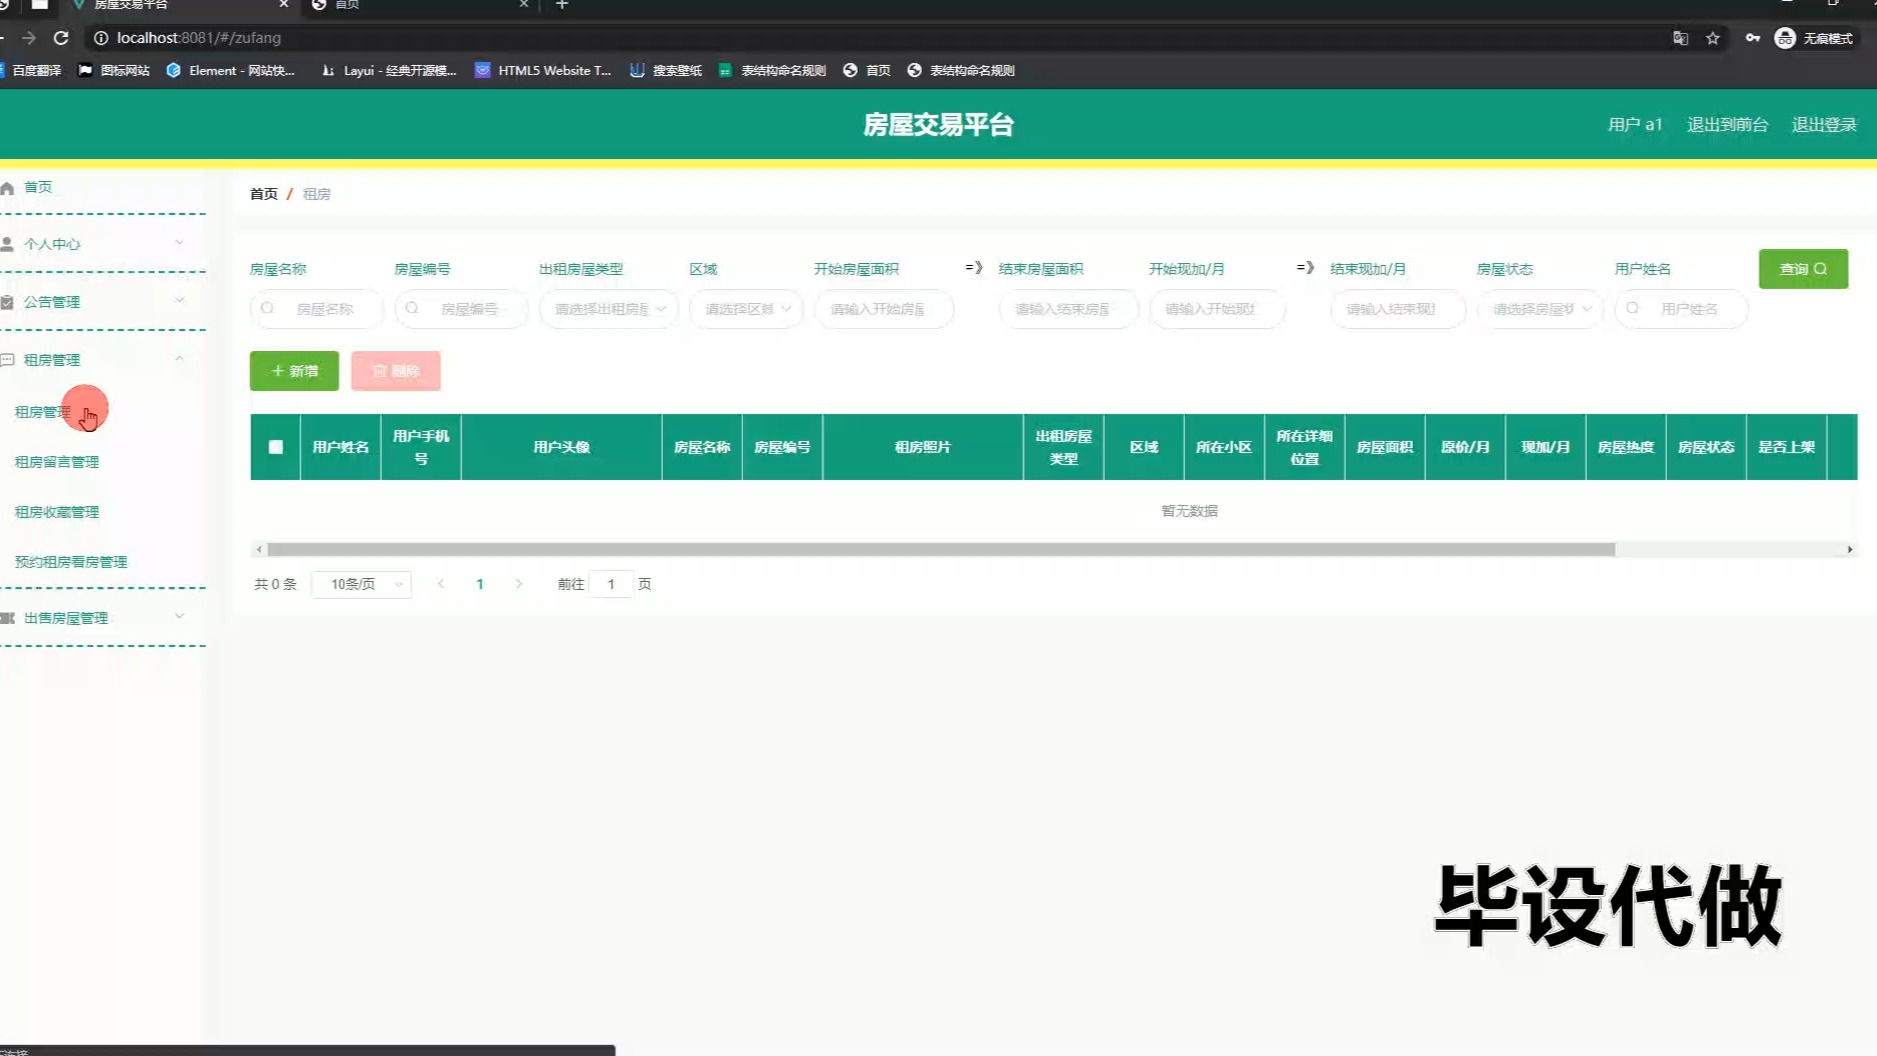View site info icon in address bar

[101, 38]
